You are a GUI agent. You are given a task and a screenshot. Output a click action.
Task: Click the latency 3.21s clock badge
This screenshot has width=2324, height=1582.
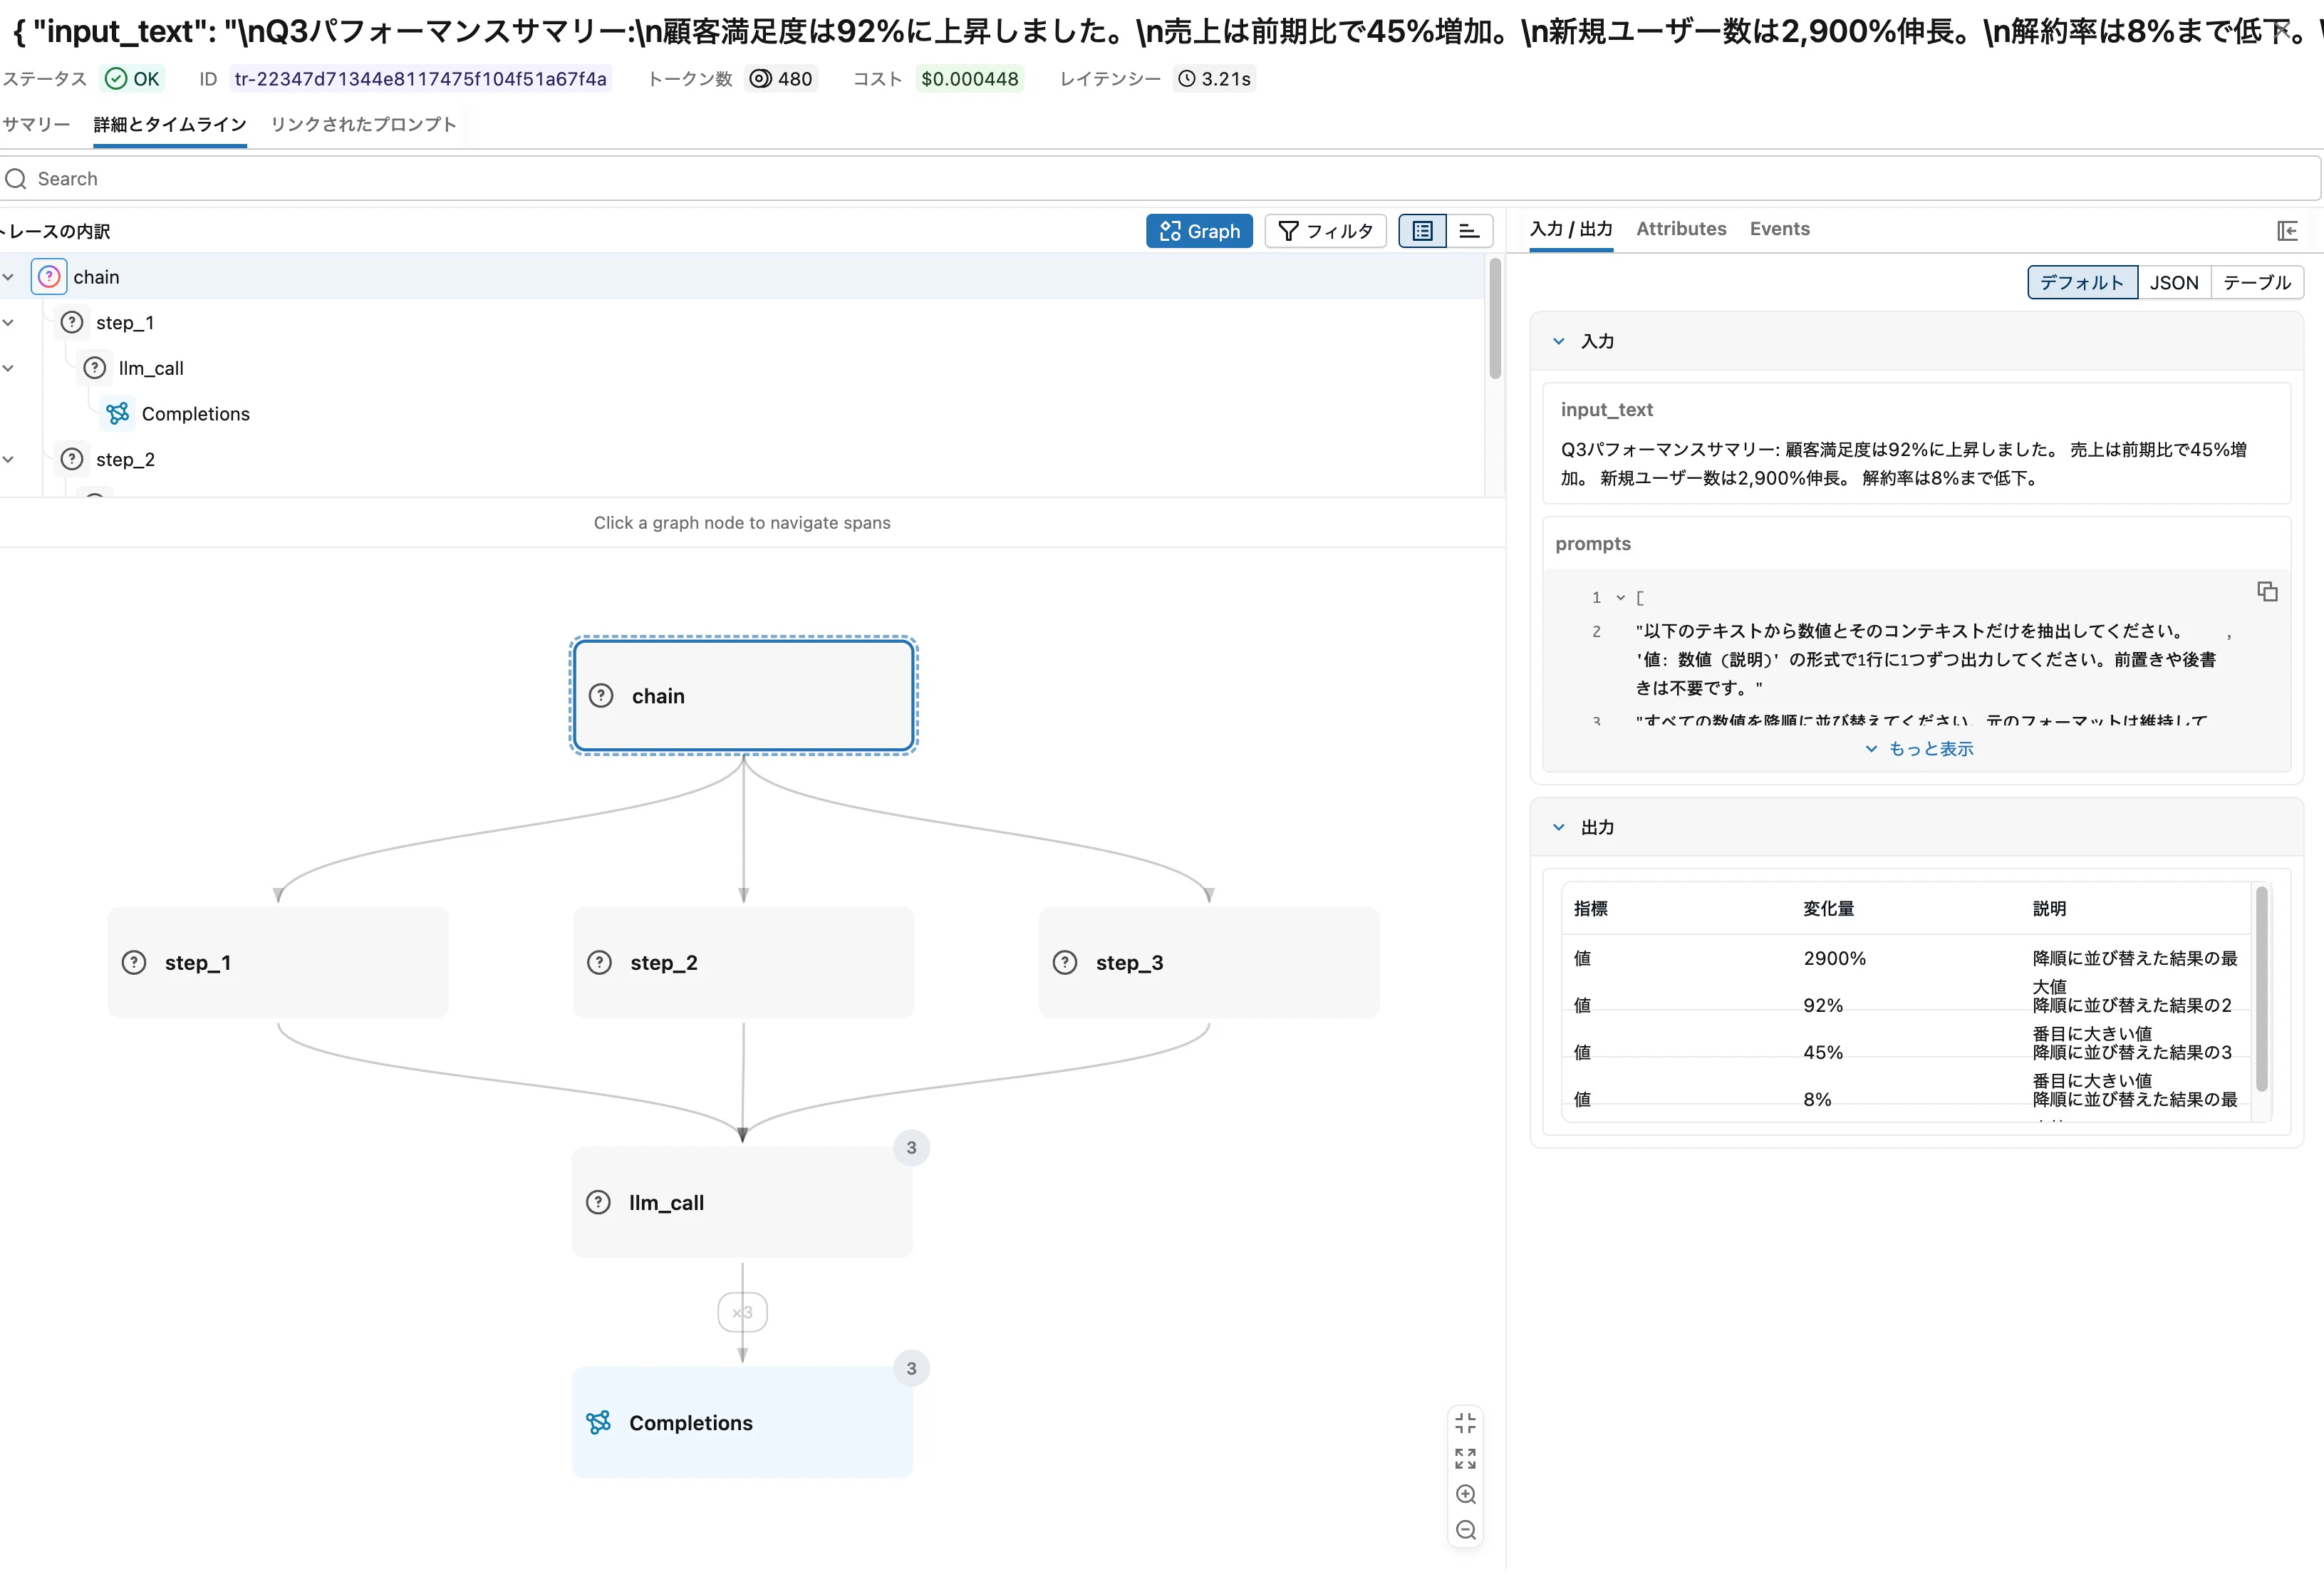(x=1214, y=79)
